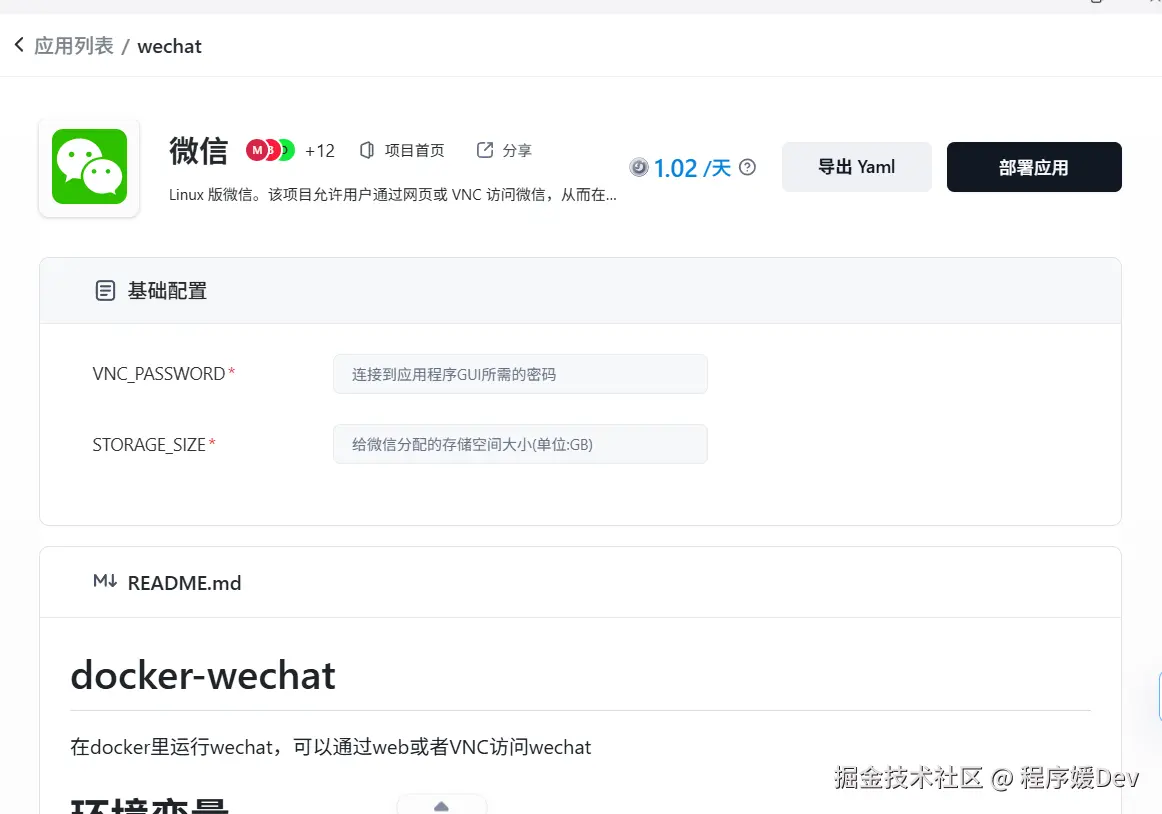Focus the STORAGE_SIZE input field
1162x814 pixels.
[x=520, y=444]
